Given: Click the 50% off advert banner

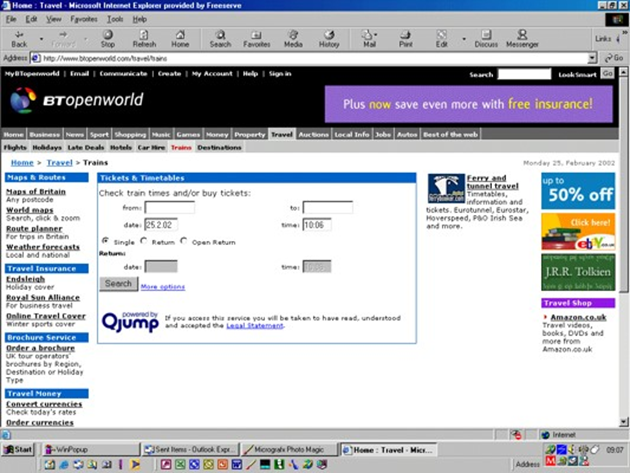Looking at the screenshot, I should coord(578,191).
